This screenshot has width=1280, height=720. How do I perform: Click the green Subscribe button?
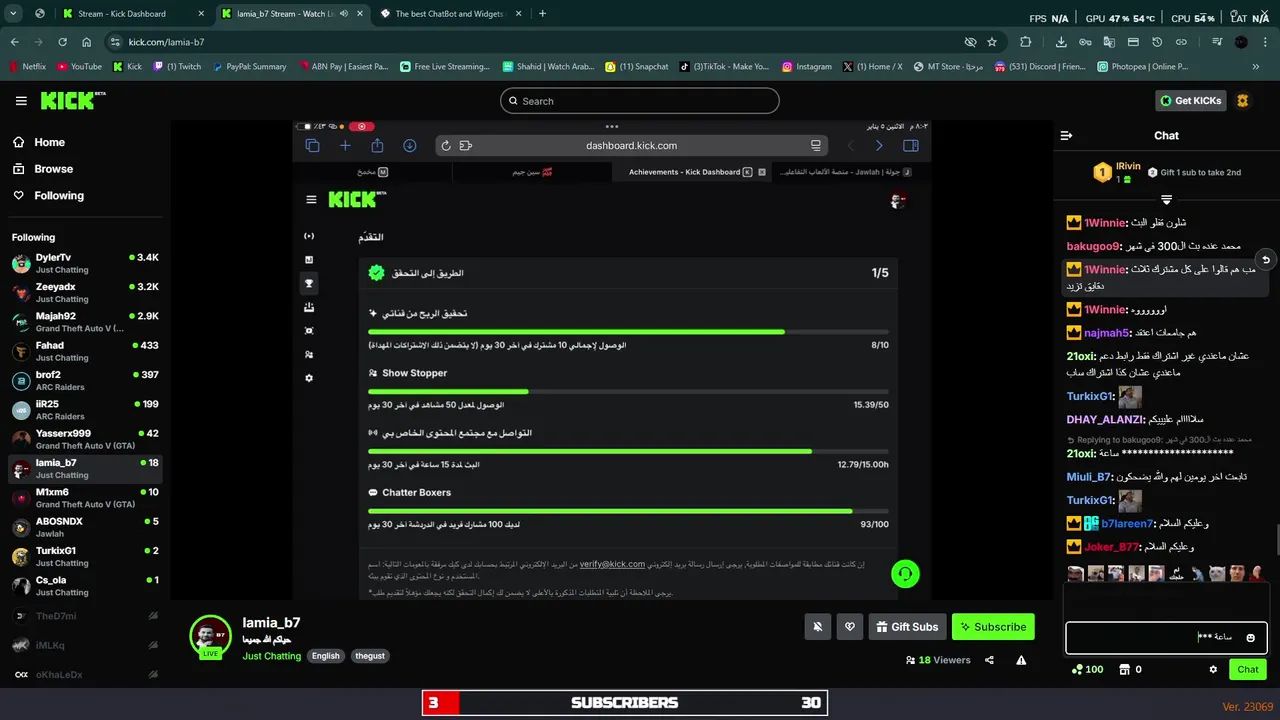pyautogui.click(x=993, y=627)
